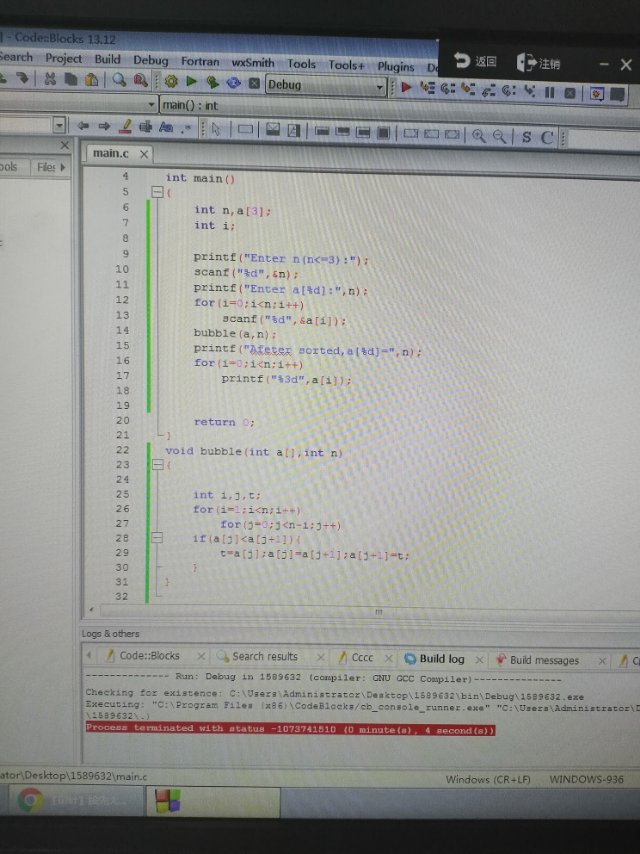Click the selection cursor tool icon
The height and width of the screenshot is (854, 640).
click(216, 129)
